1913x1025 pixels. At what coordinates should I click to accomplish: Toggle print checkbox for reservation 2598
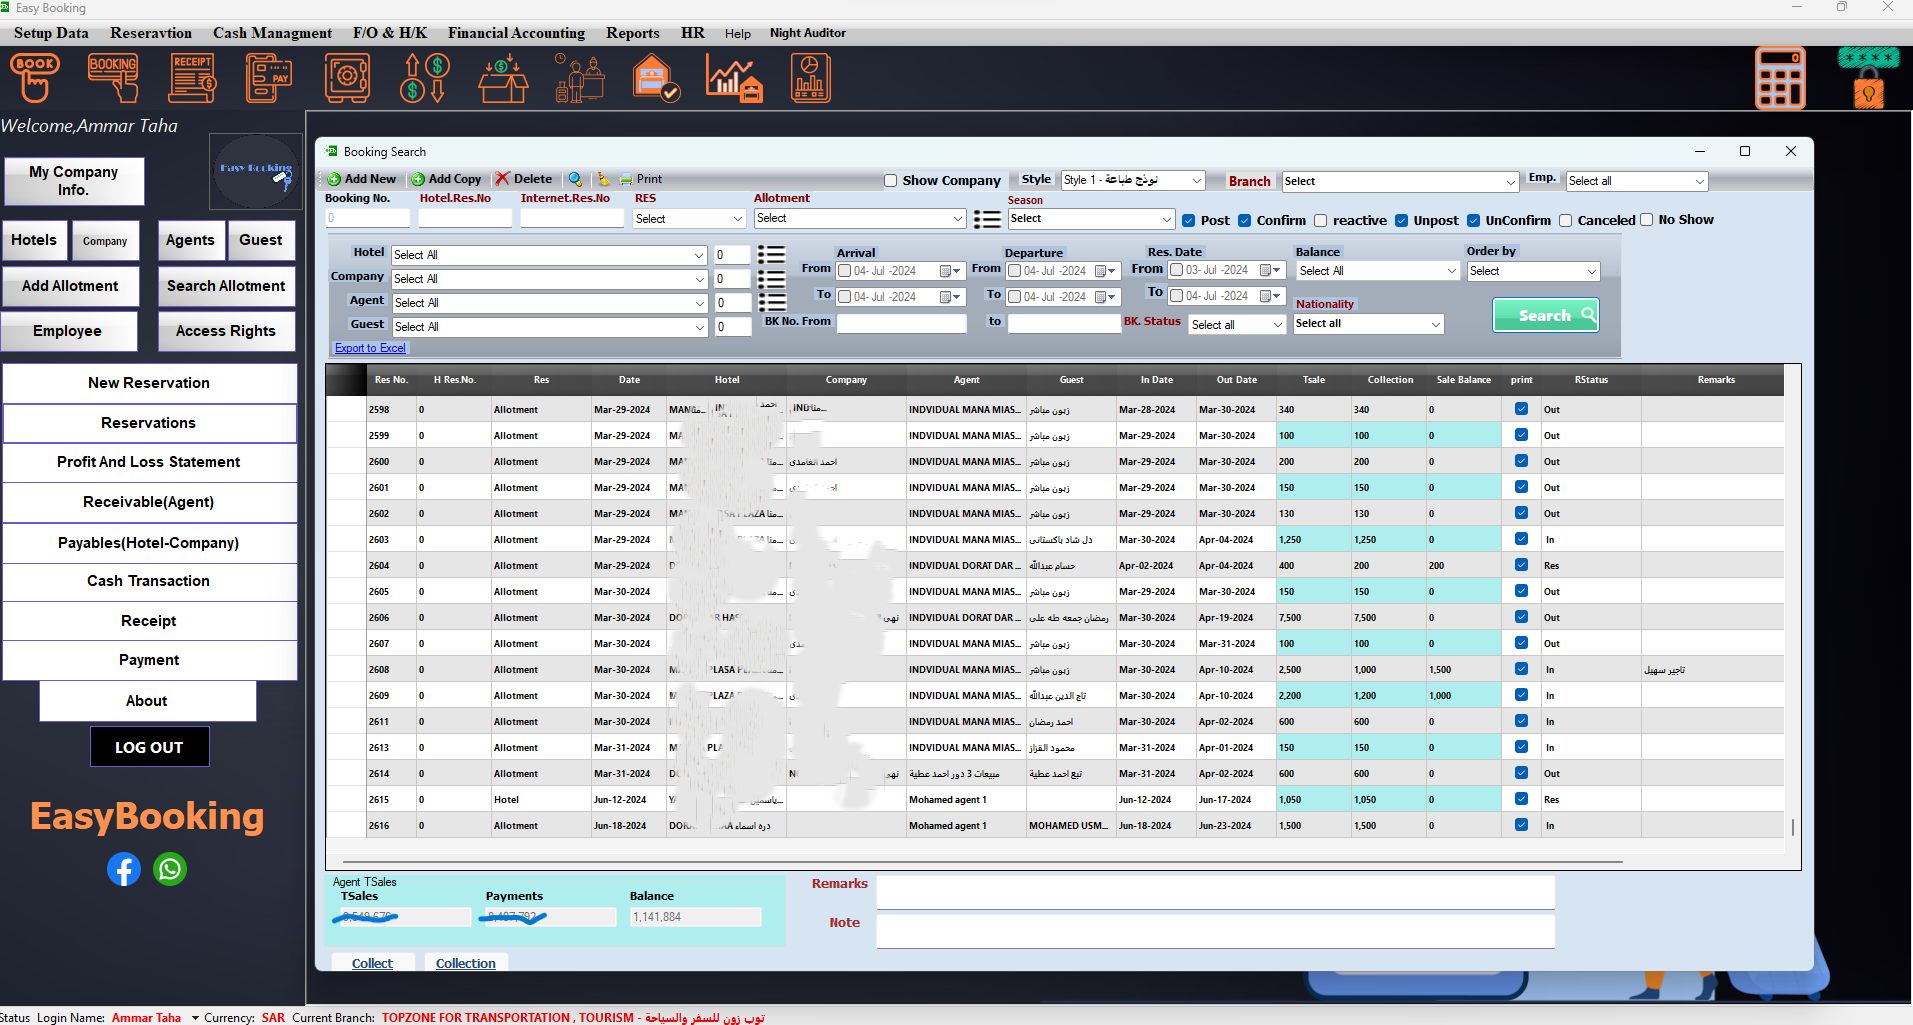point(1521,409)
